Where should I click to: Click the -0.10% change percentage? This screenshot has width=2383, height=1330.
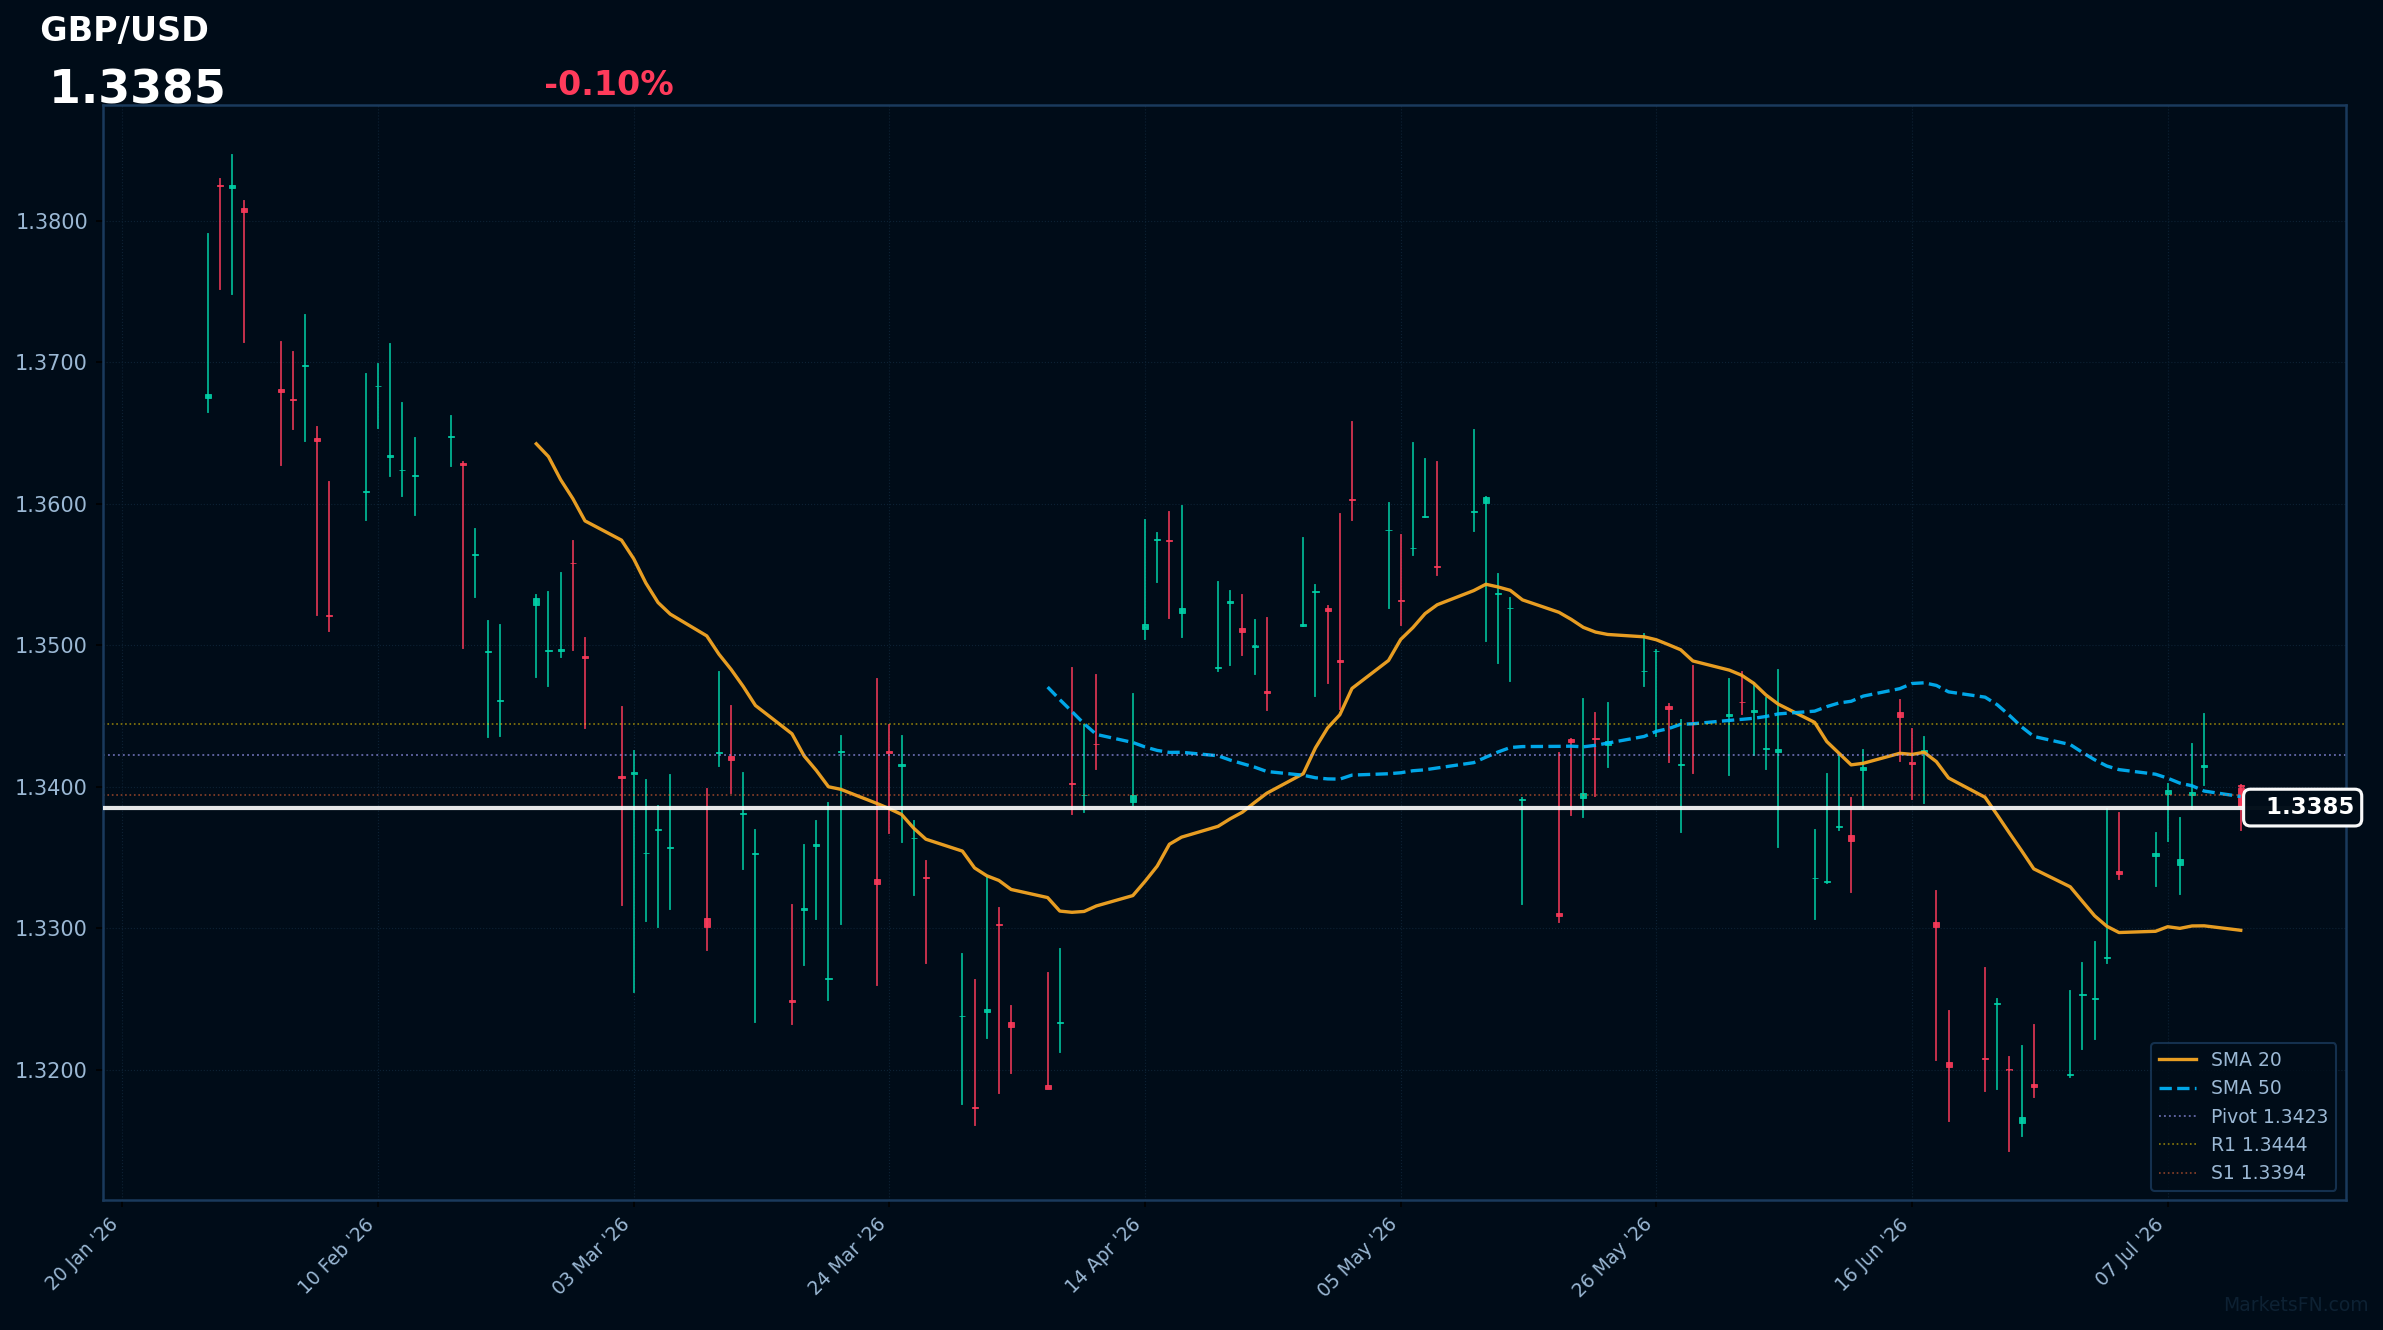[x=608, y=84]
